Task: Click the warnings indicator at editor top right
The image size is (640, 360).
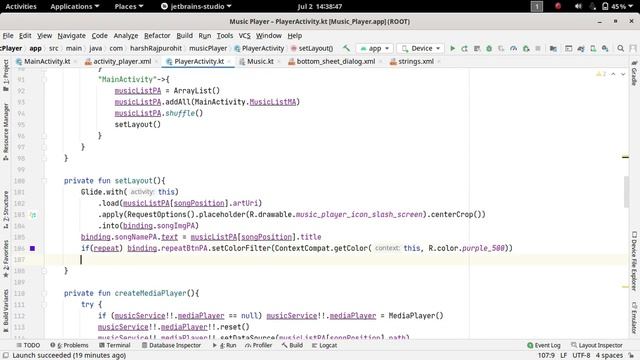Action: click(601, 74)
